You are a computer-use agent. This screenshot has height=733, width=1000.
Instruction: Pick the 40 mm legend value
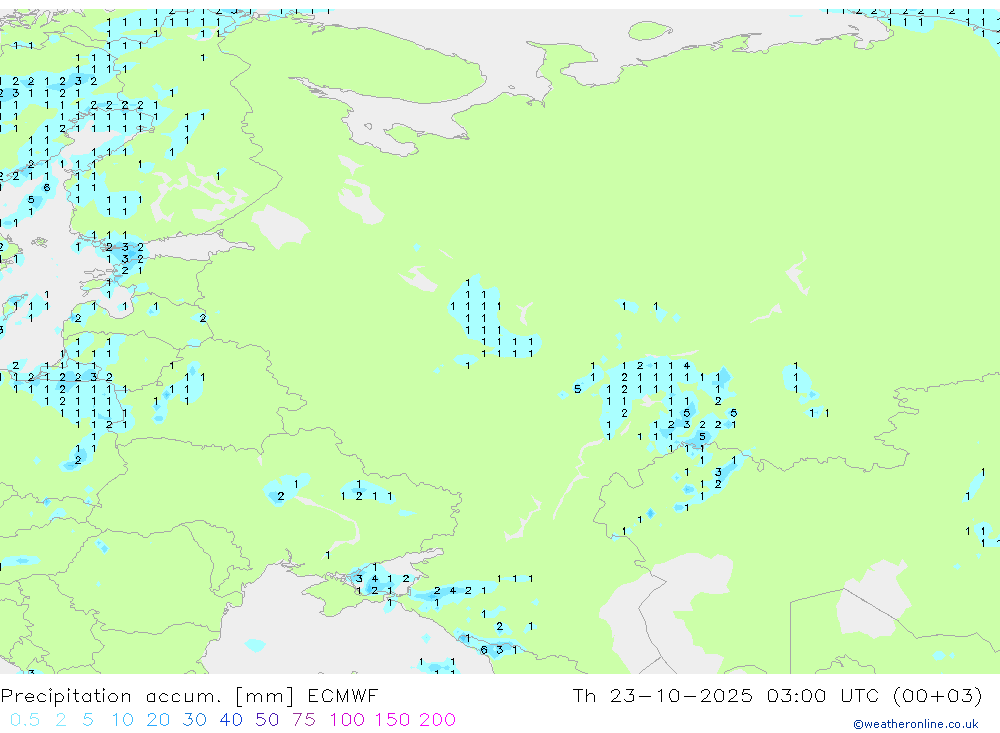click(x=231, y=720)
